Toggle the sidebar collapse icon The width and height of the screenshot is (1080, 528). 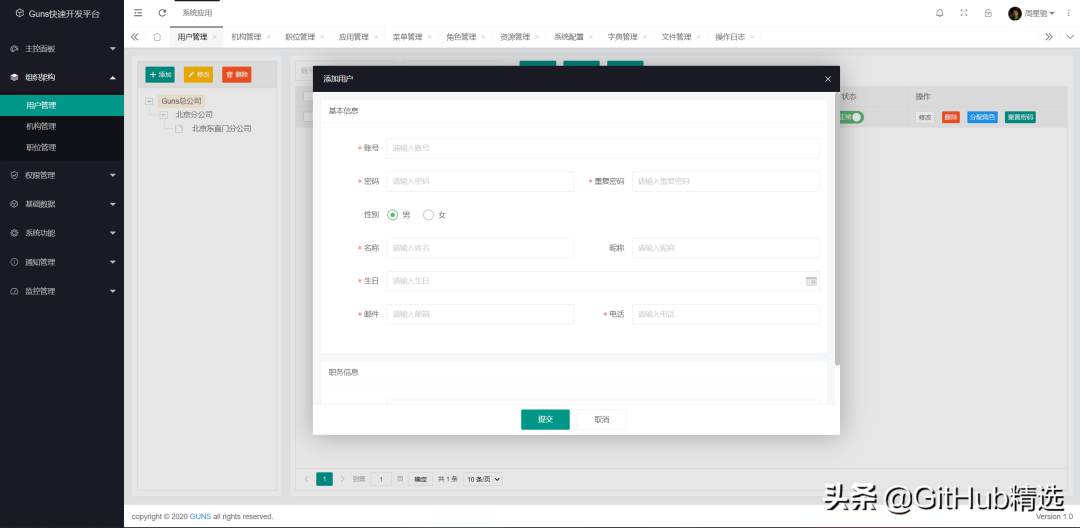138,13
